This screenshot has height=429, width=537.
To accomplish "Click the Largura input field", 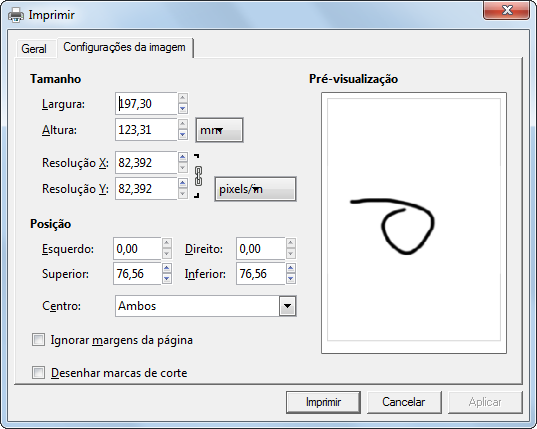I will (146, 103).
